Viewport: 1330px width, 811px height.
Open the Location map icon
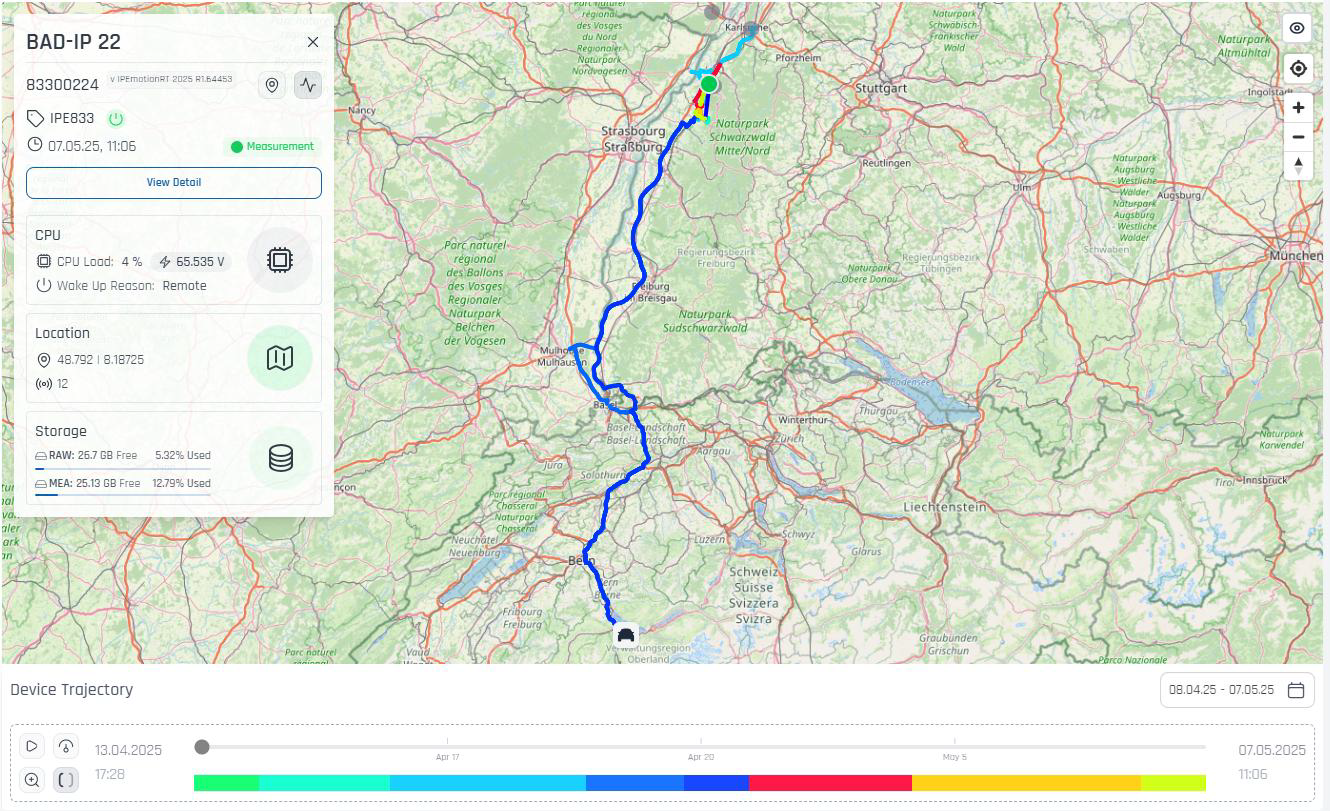pos(280,358)
